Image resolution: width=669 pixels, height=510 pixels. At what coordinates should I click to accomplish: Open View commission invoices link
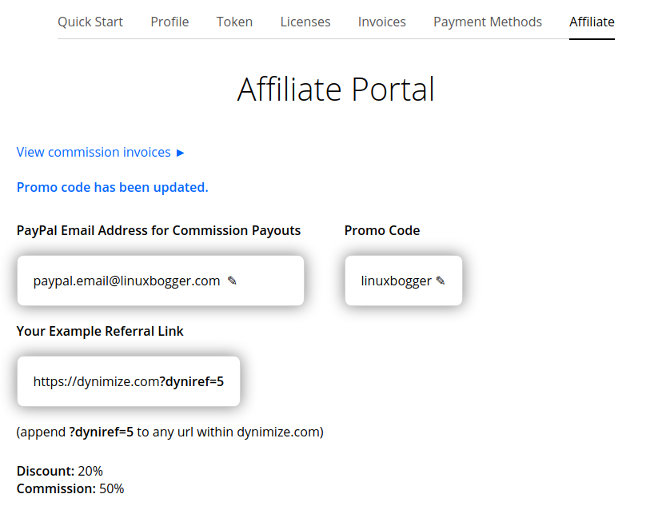click(x=94, y=153)
